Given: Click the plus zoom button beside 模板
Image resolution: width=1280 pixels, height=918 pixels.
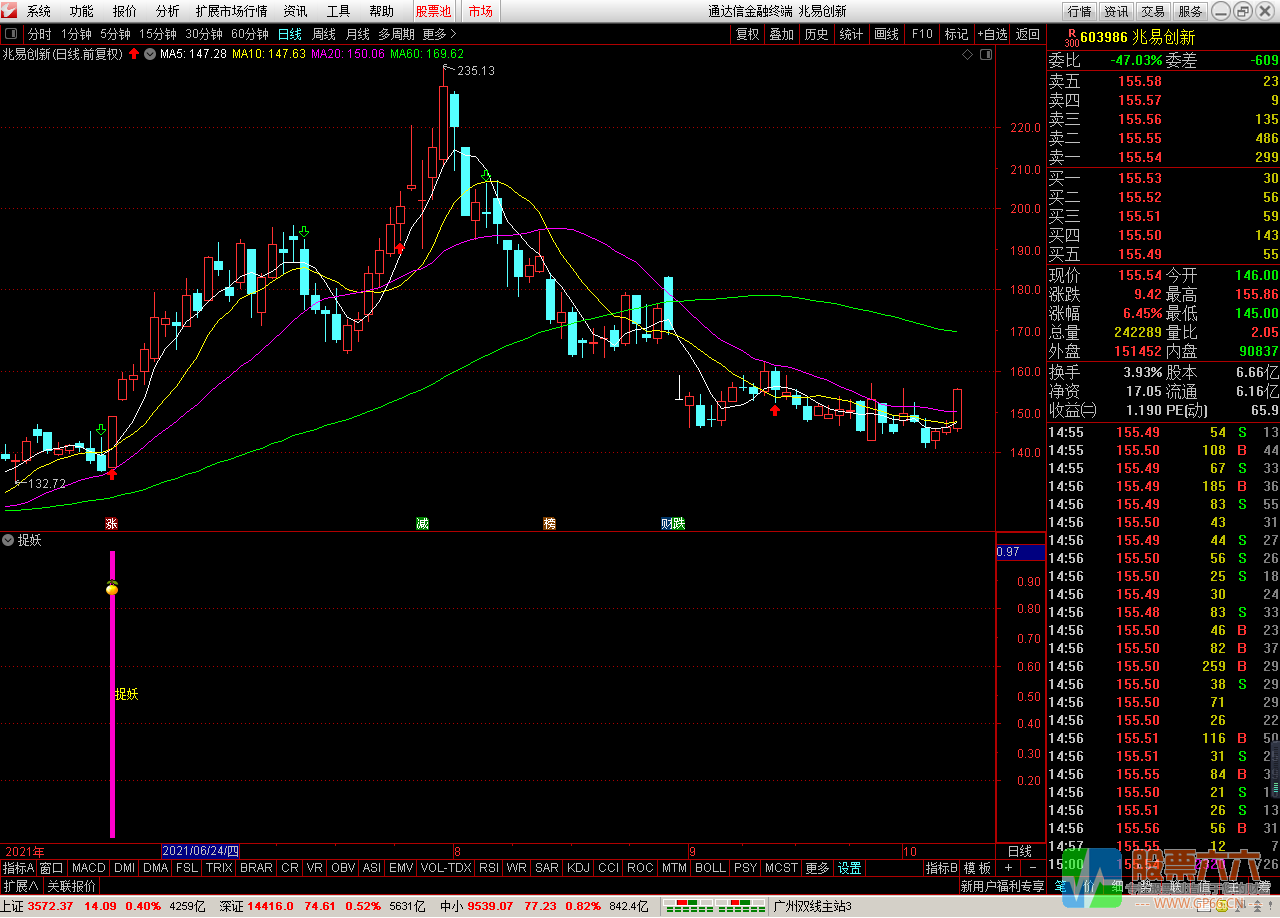Looking at the screenshot, I should [x=1008, y=868].
